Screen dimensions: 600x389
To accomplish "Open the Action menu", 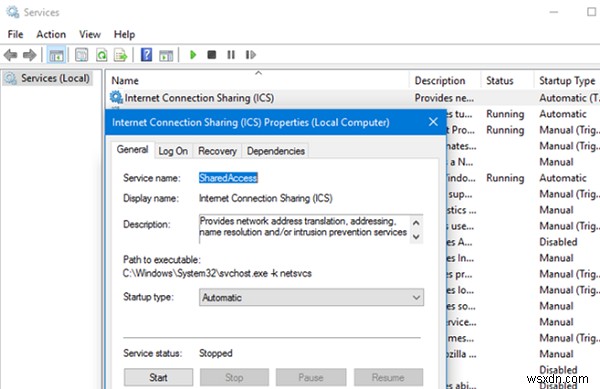I will coord(51,34).
